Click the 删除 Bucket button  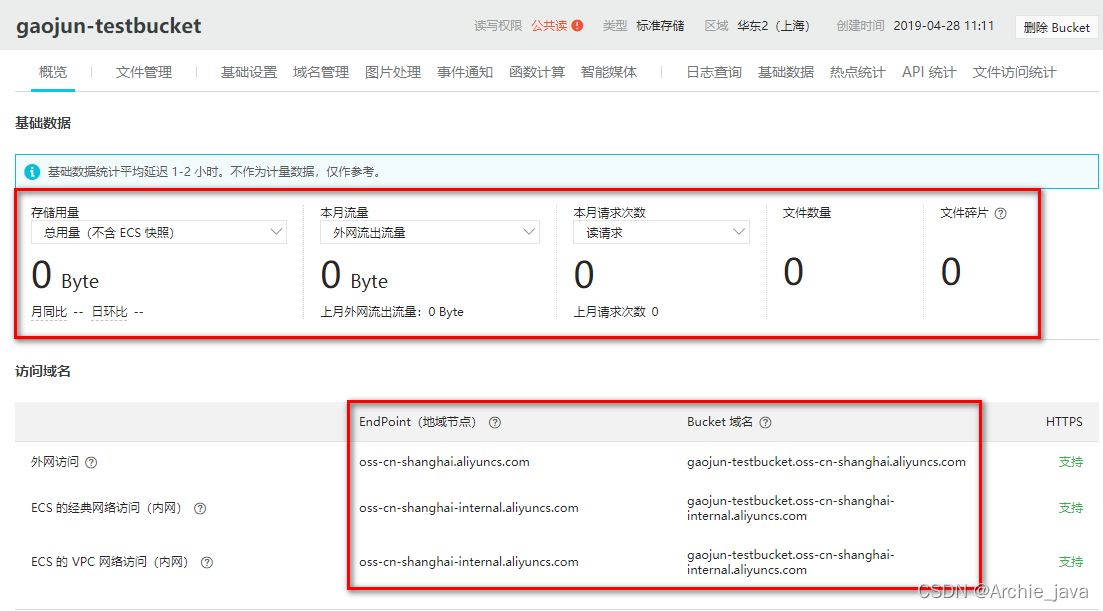pos(1057,27)
